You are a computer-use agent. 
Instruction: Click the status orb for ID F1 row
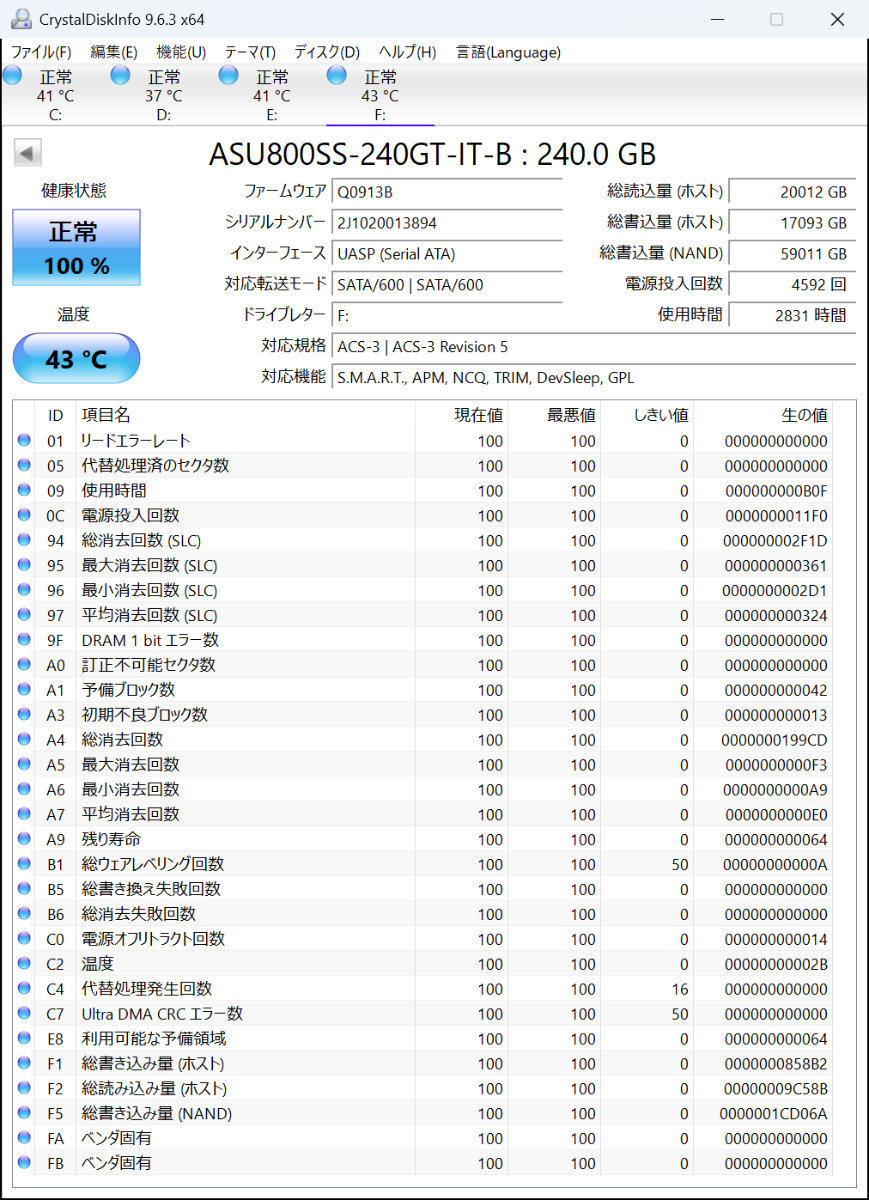click(x=24, y=1063)
